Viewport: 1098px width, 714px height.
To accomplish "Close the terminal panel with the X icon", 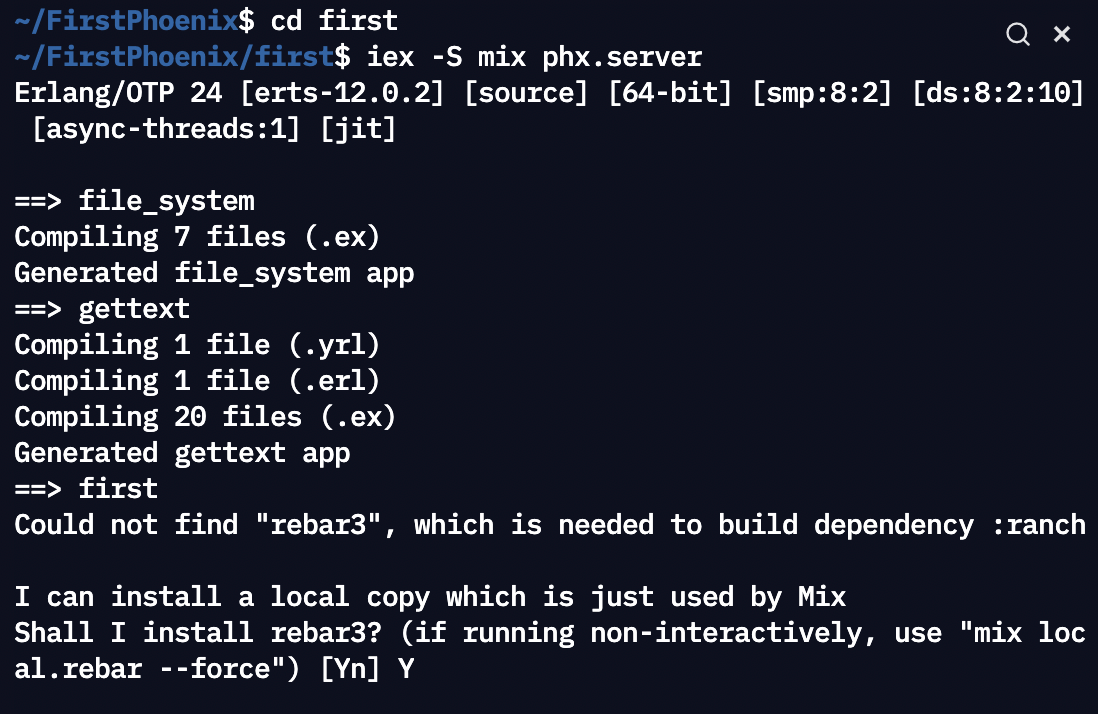I will 1062,34.
